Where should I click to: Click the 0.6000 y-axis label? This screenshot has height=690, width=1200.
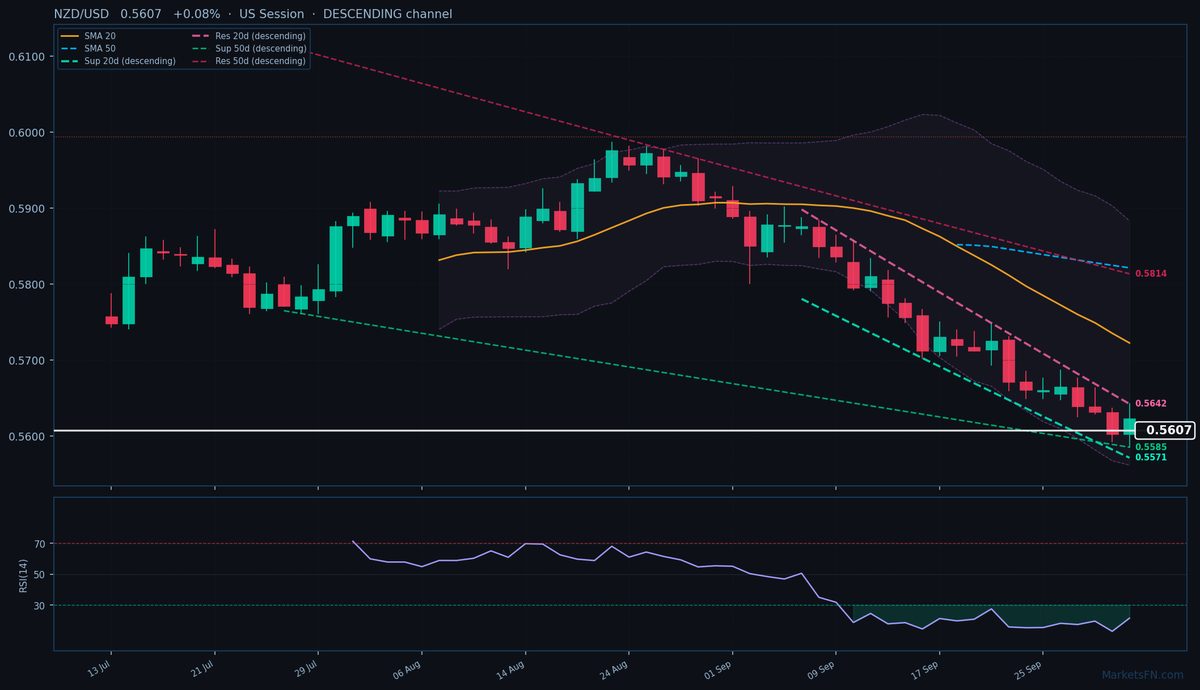tap(27, 133)
